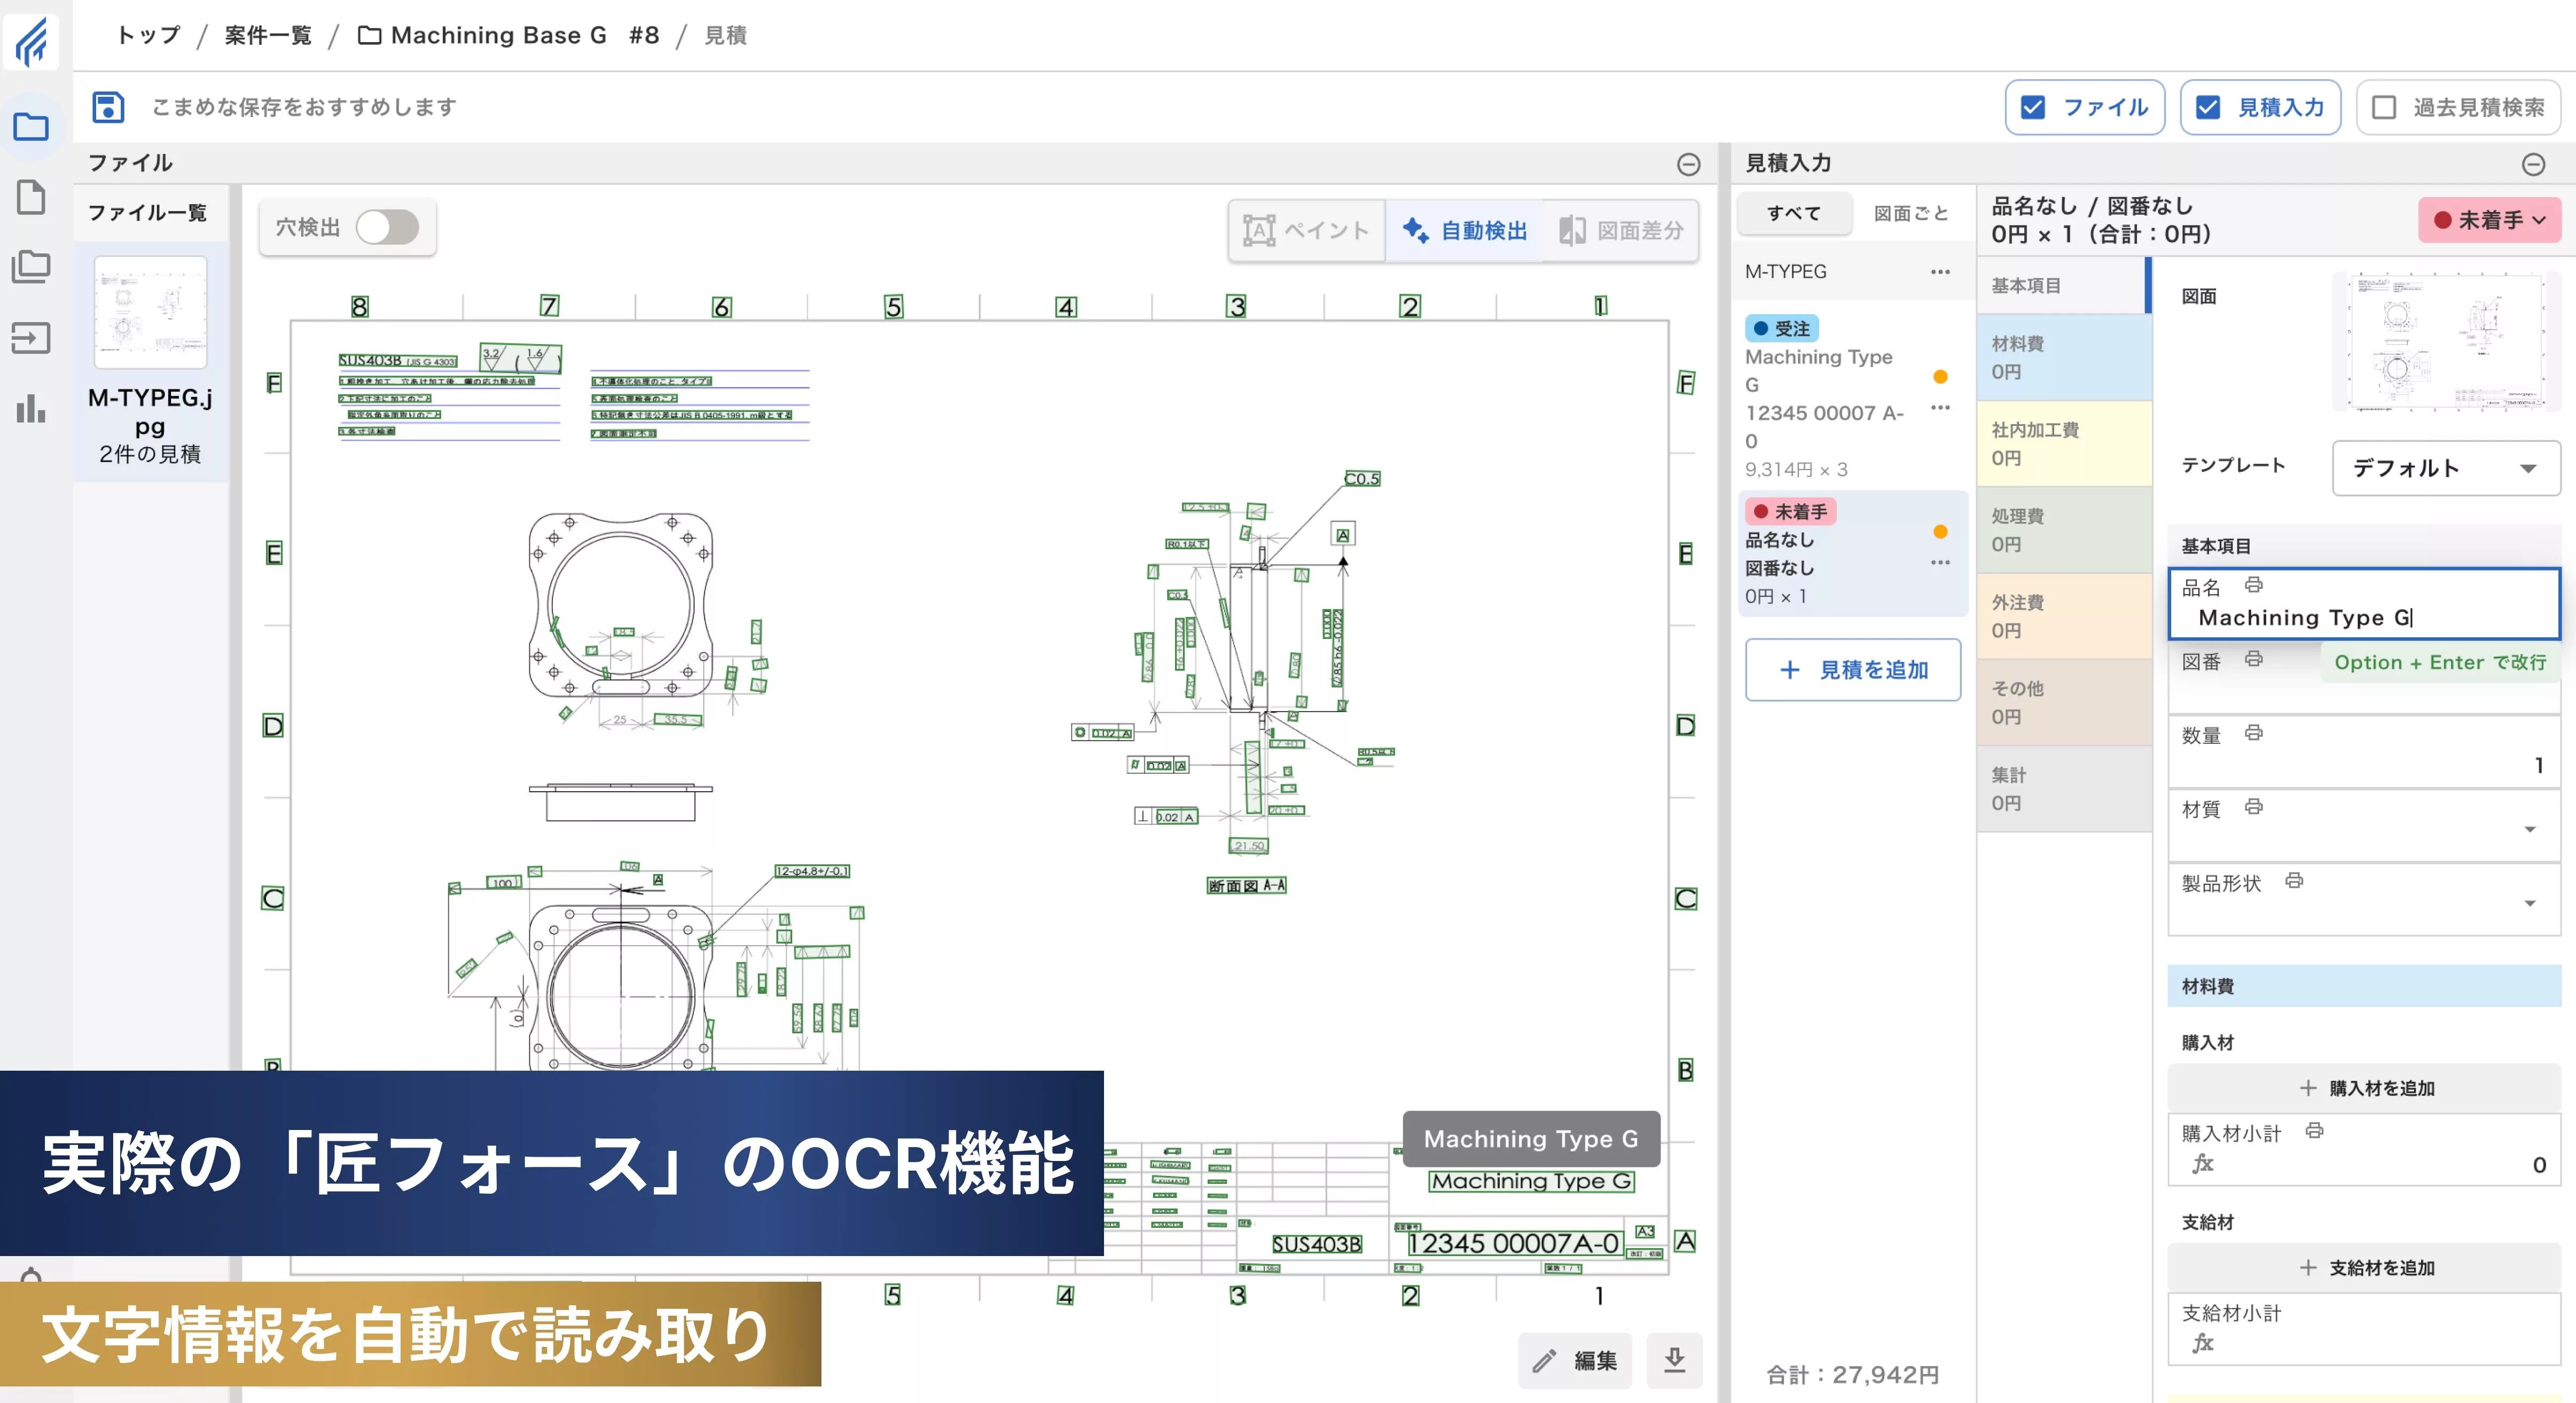Click the print icon next to 品名

2253,585
